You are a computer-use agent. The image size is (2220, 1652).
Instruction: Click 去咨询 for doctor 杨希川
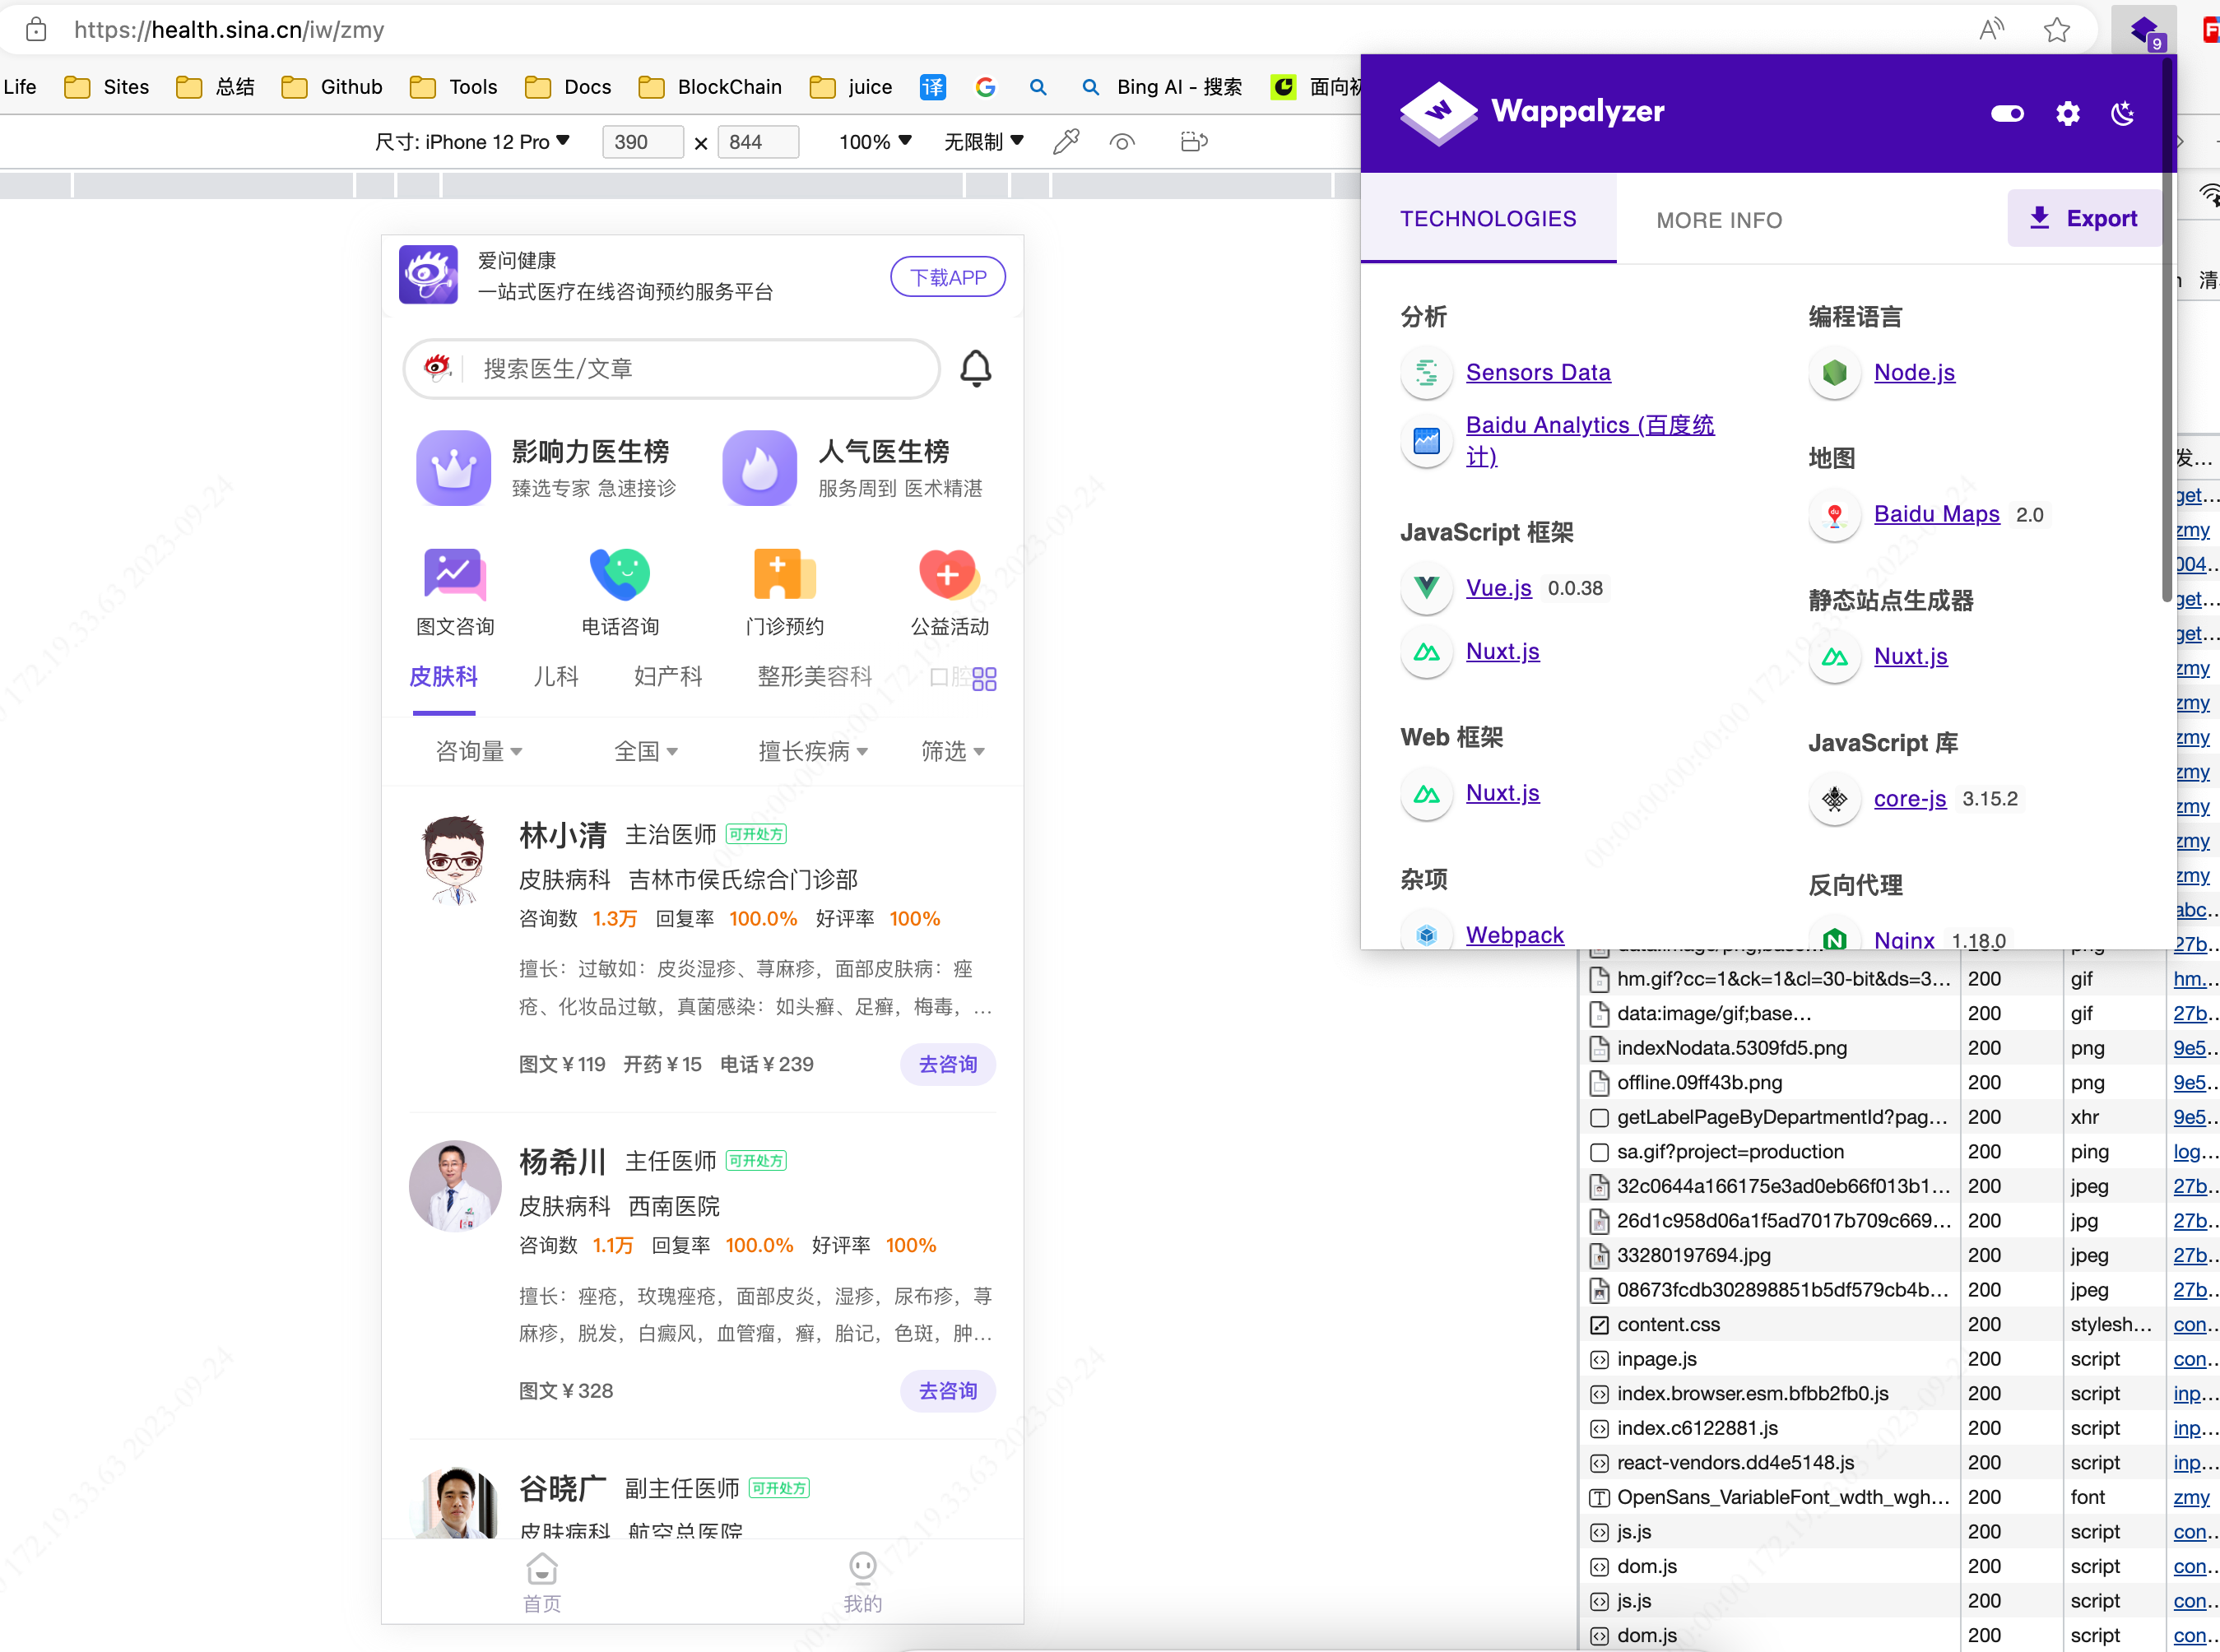tap(948, 1391)
